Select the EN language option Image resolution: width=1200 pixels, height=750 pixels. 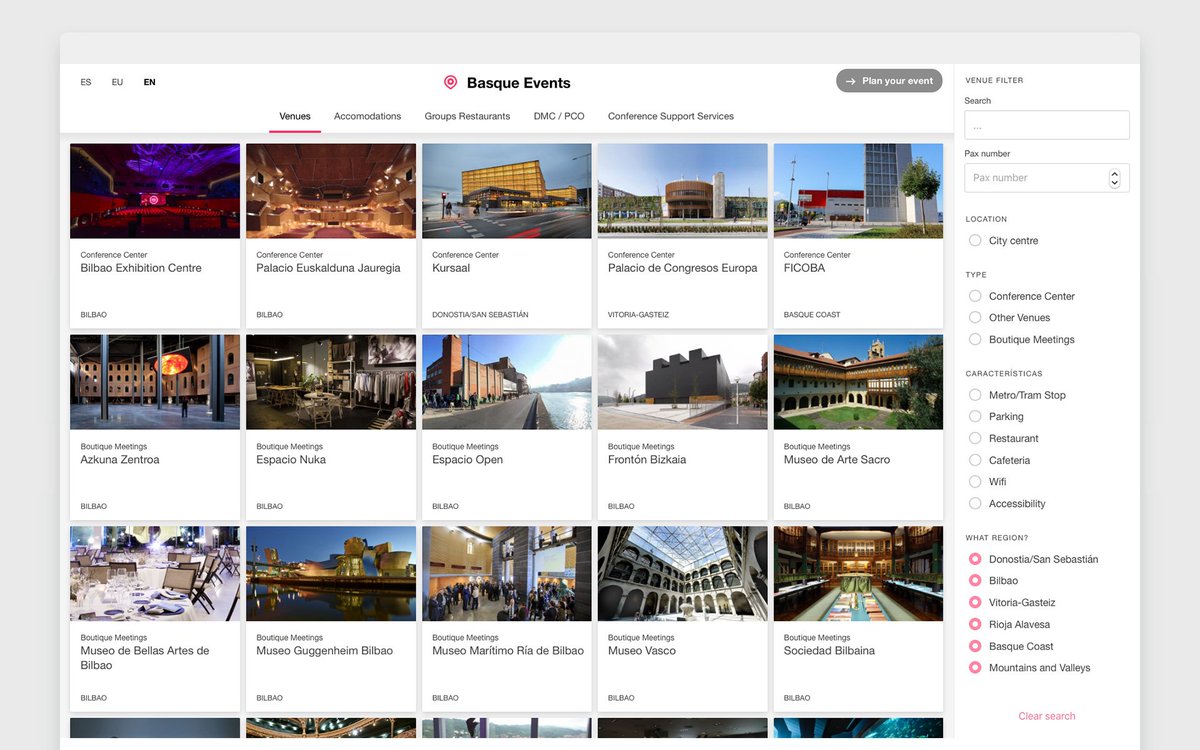149,82
